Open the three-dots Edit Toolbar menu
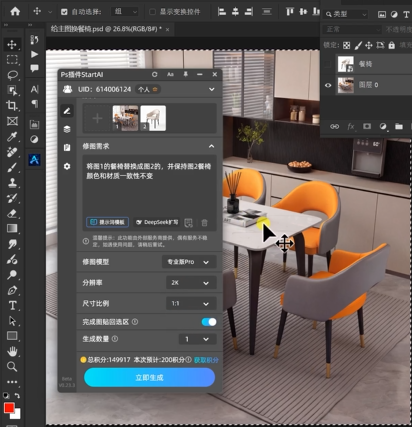 pos(12,382)
